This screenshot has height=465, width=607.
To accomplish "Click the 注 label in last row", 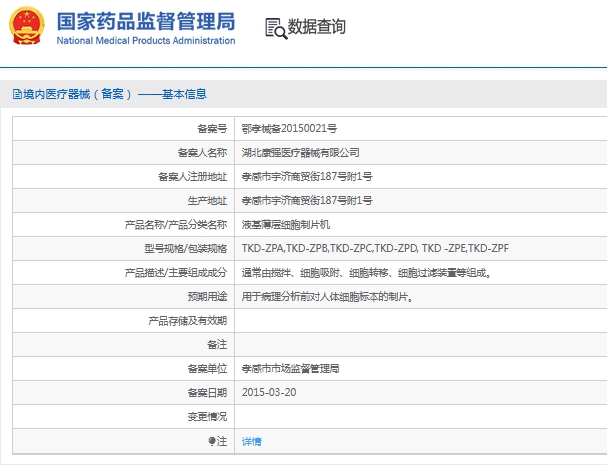I will [222, 441].
